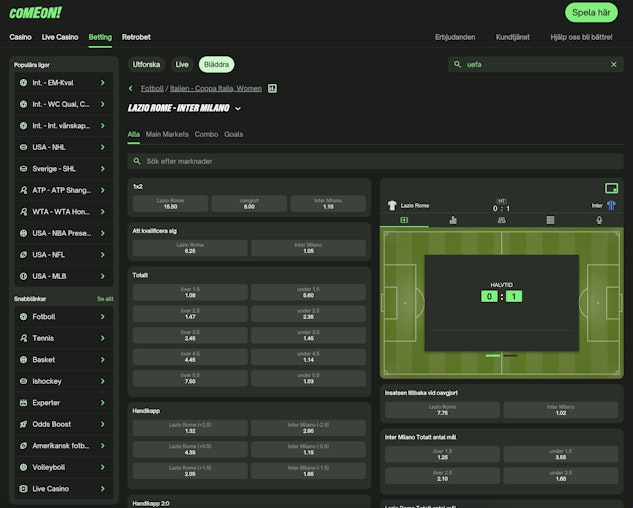Click the second slide indicator under the pitch

[510, 356]
